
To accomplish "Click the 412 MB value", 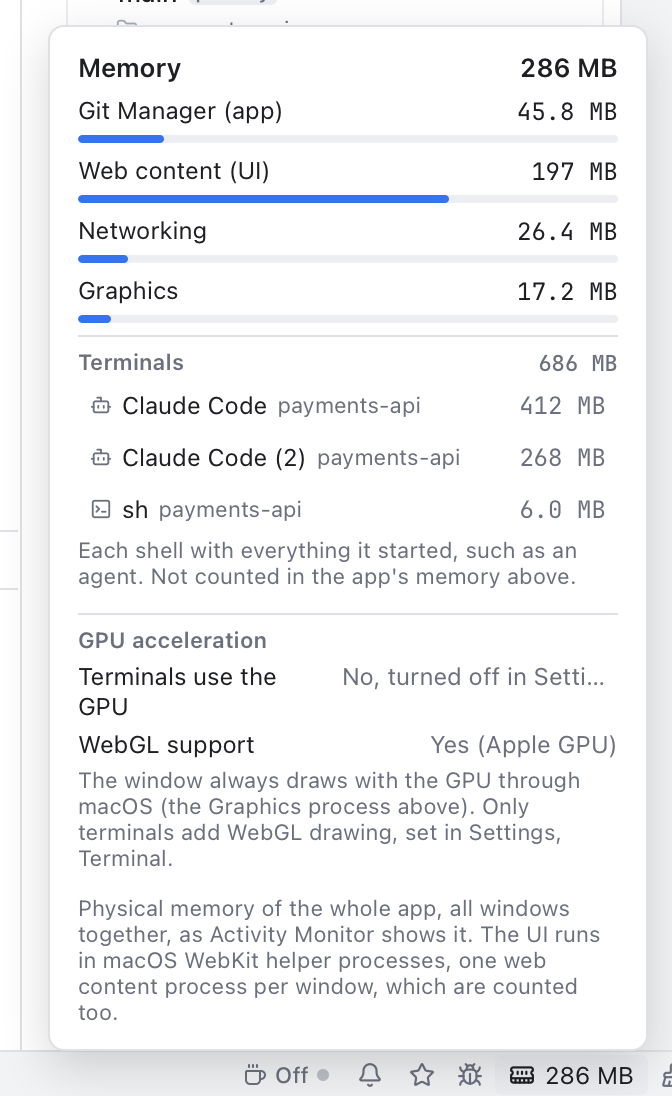I will point(562,406).
